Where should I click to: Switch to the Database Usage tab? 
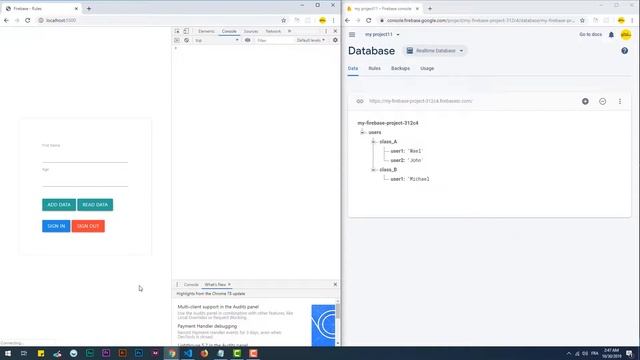[x=427, y=68]
